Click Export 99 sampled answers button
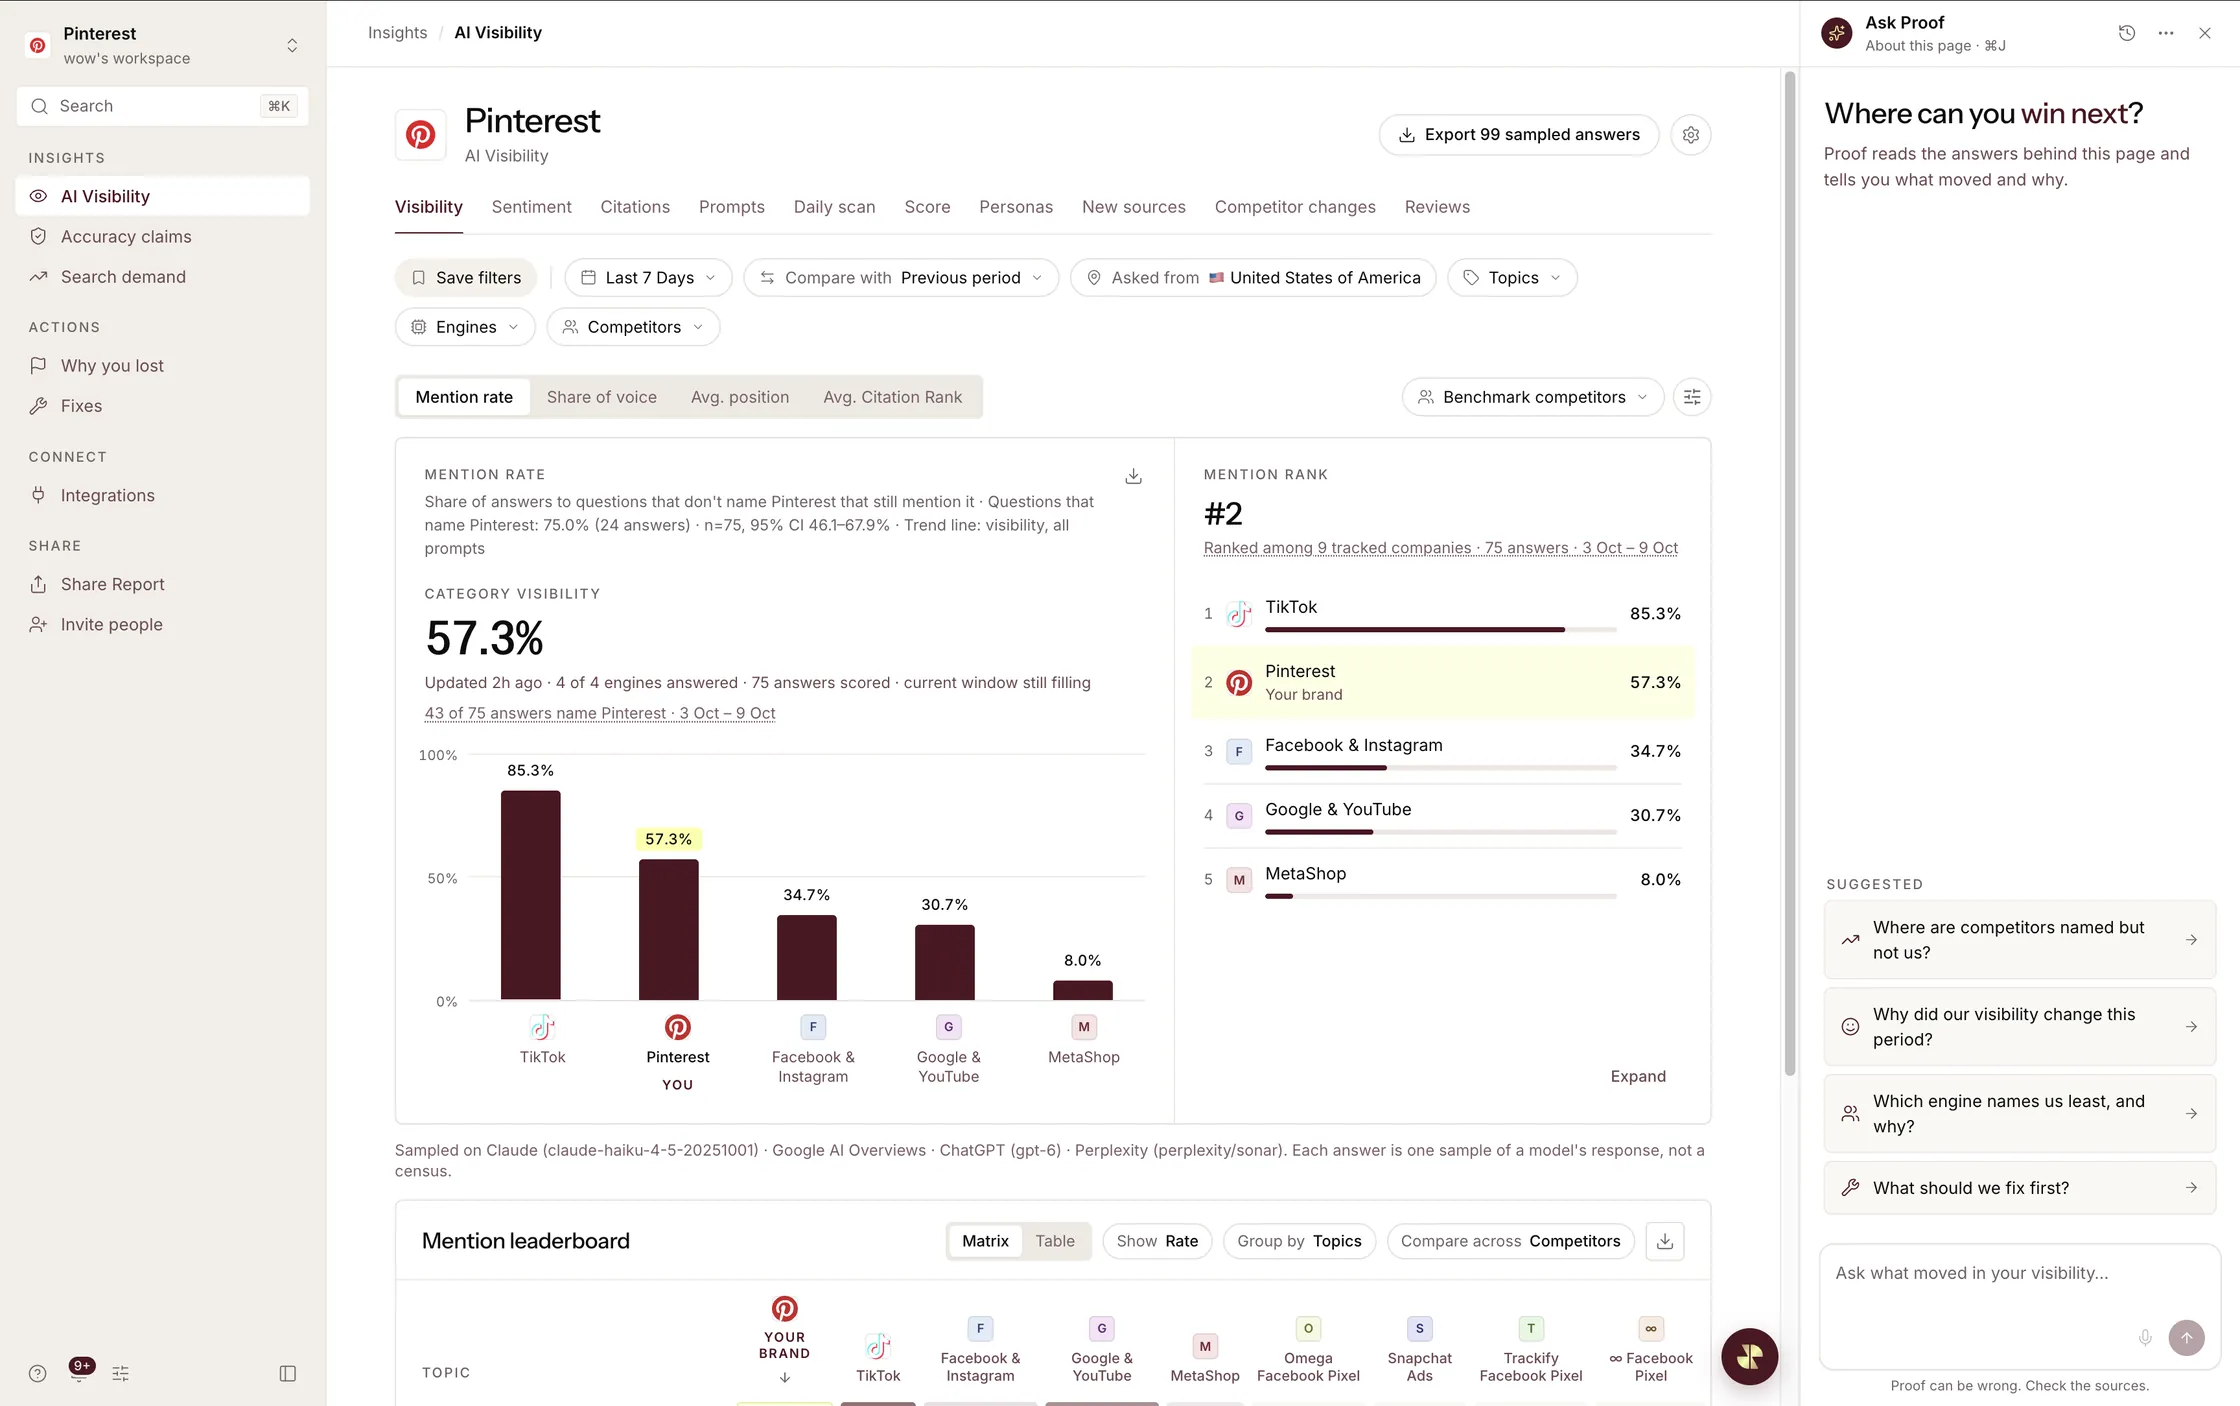 pos(1519,135)
